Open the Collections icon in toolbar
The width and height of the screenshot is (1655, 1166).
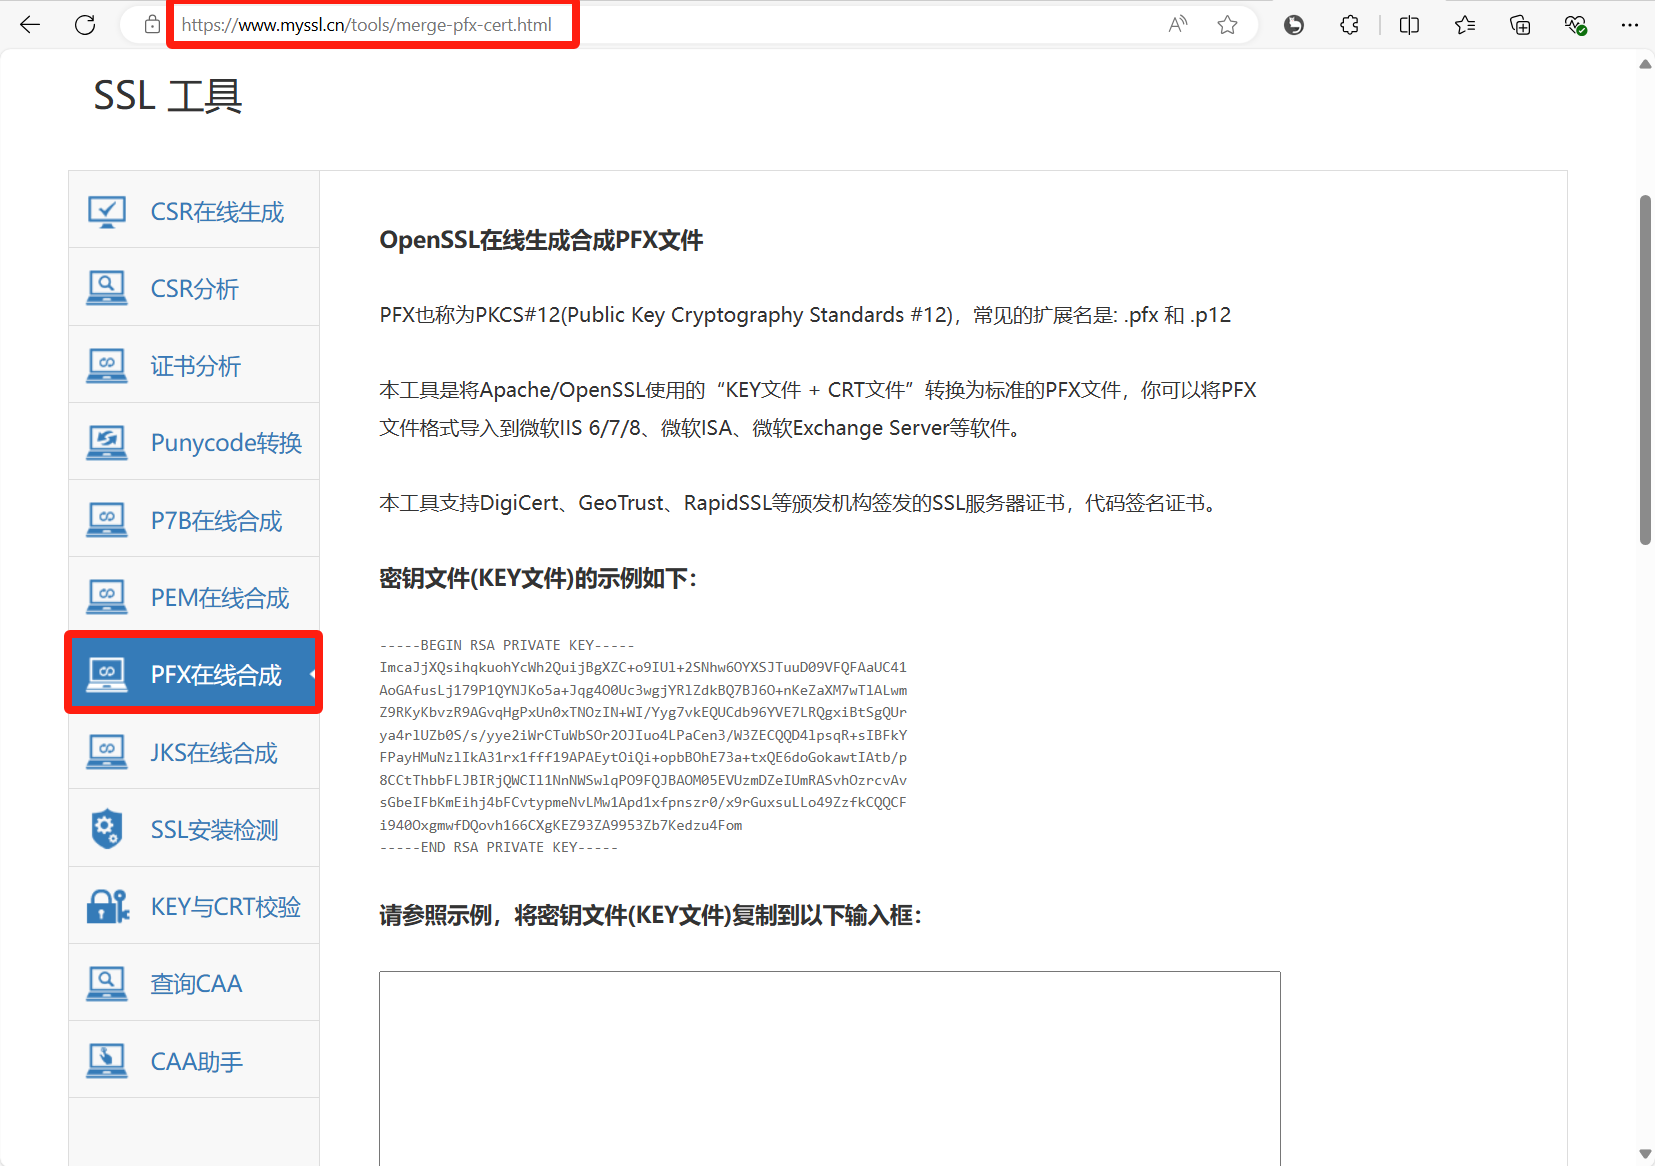1520,25
